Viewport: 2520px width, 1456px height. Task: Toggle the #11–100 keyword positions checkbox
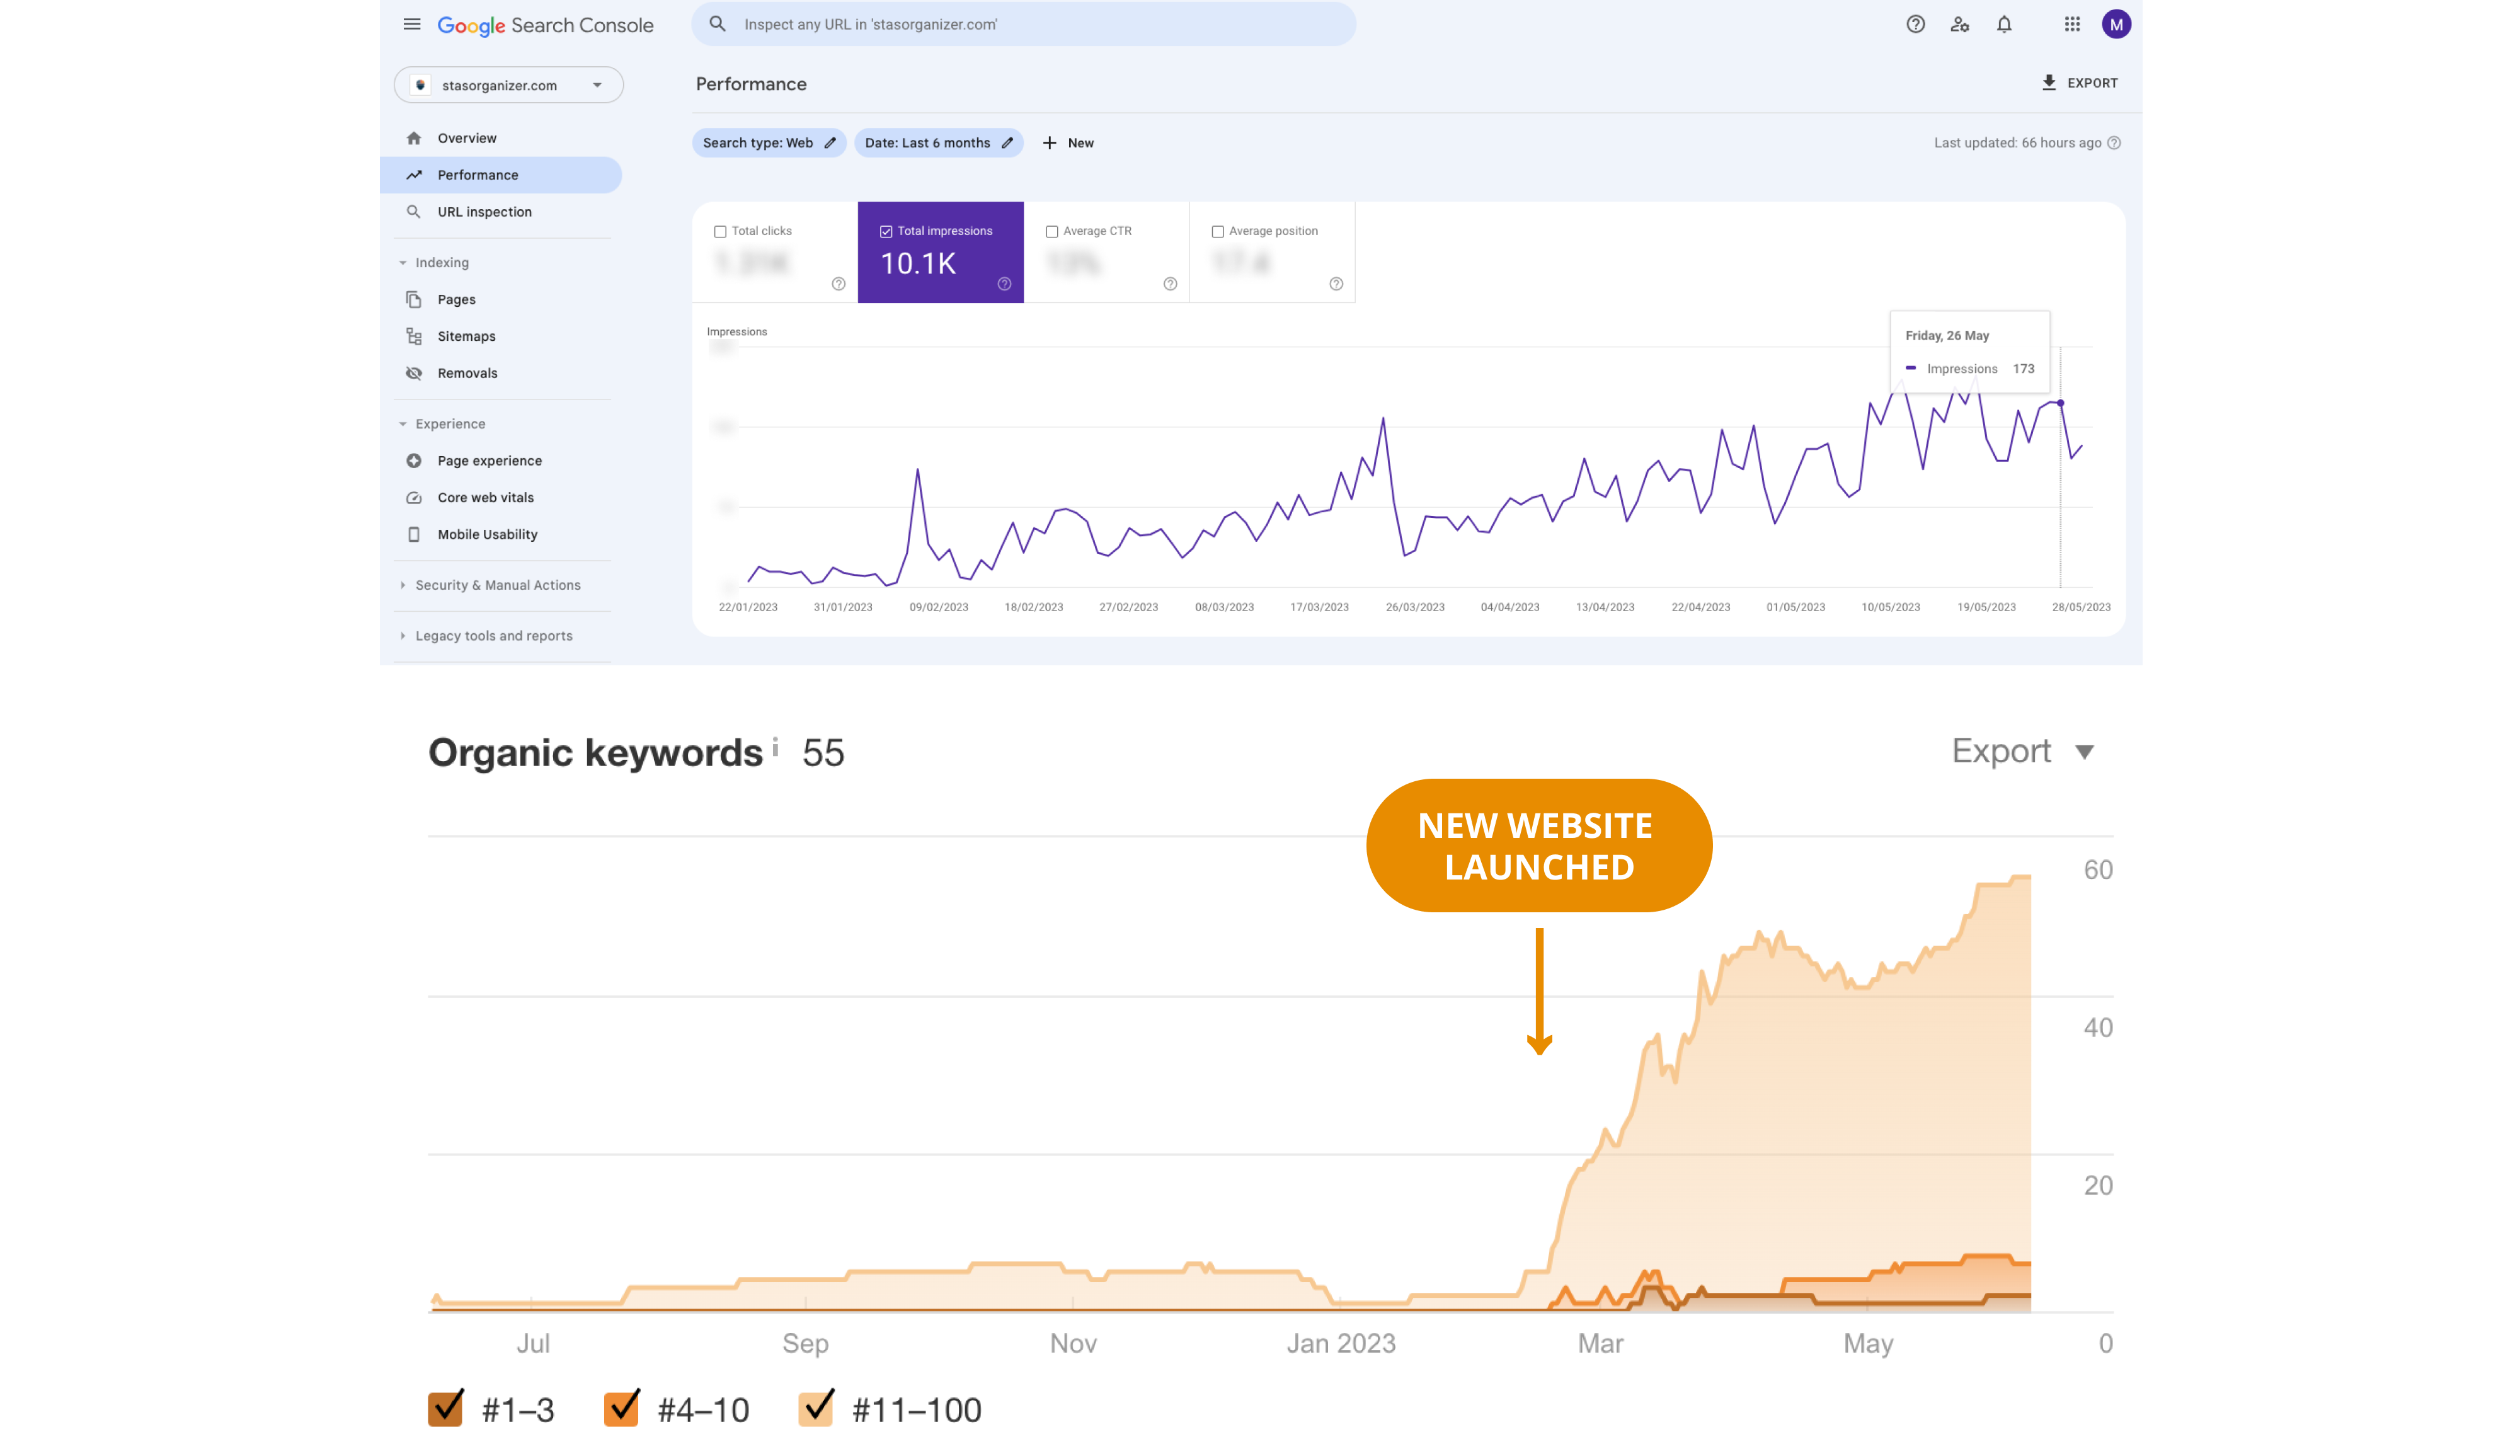pyautogui.click(x=816, y=1408)
